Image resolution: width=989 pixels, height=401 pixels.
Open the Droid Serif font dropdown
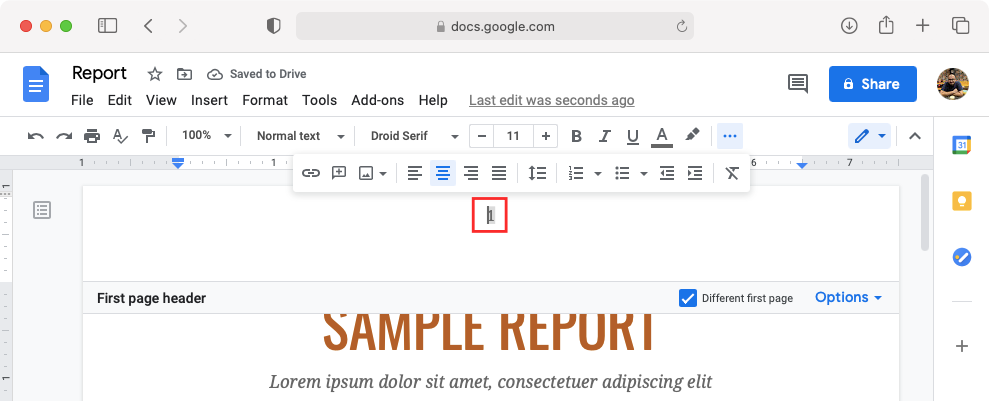click(414, 136)
